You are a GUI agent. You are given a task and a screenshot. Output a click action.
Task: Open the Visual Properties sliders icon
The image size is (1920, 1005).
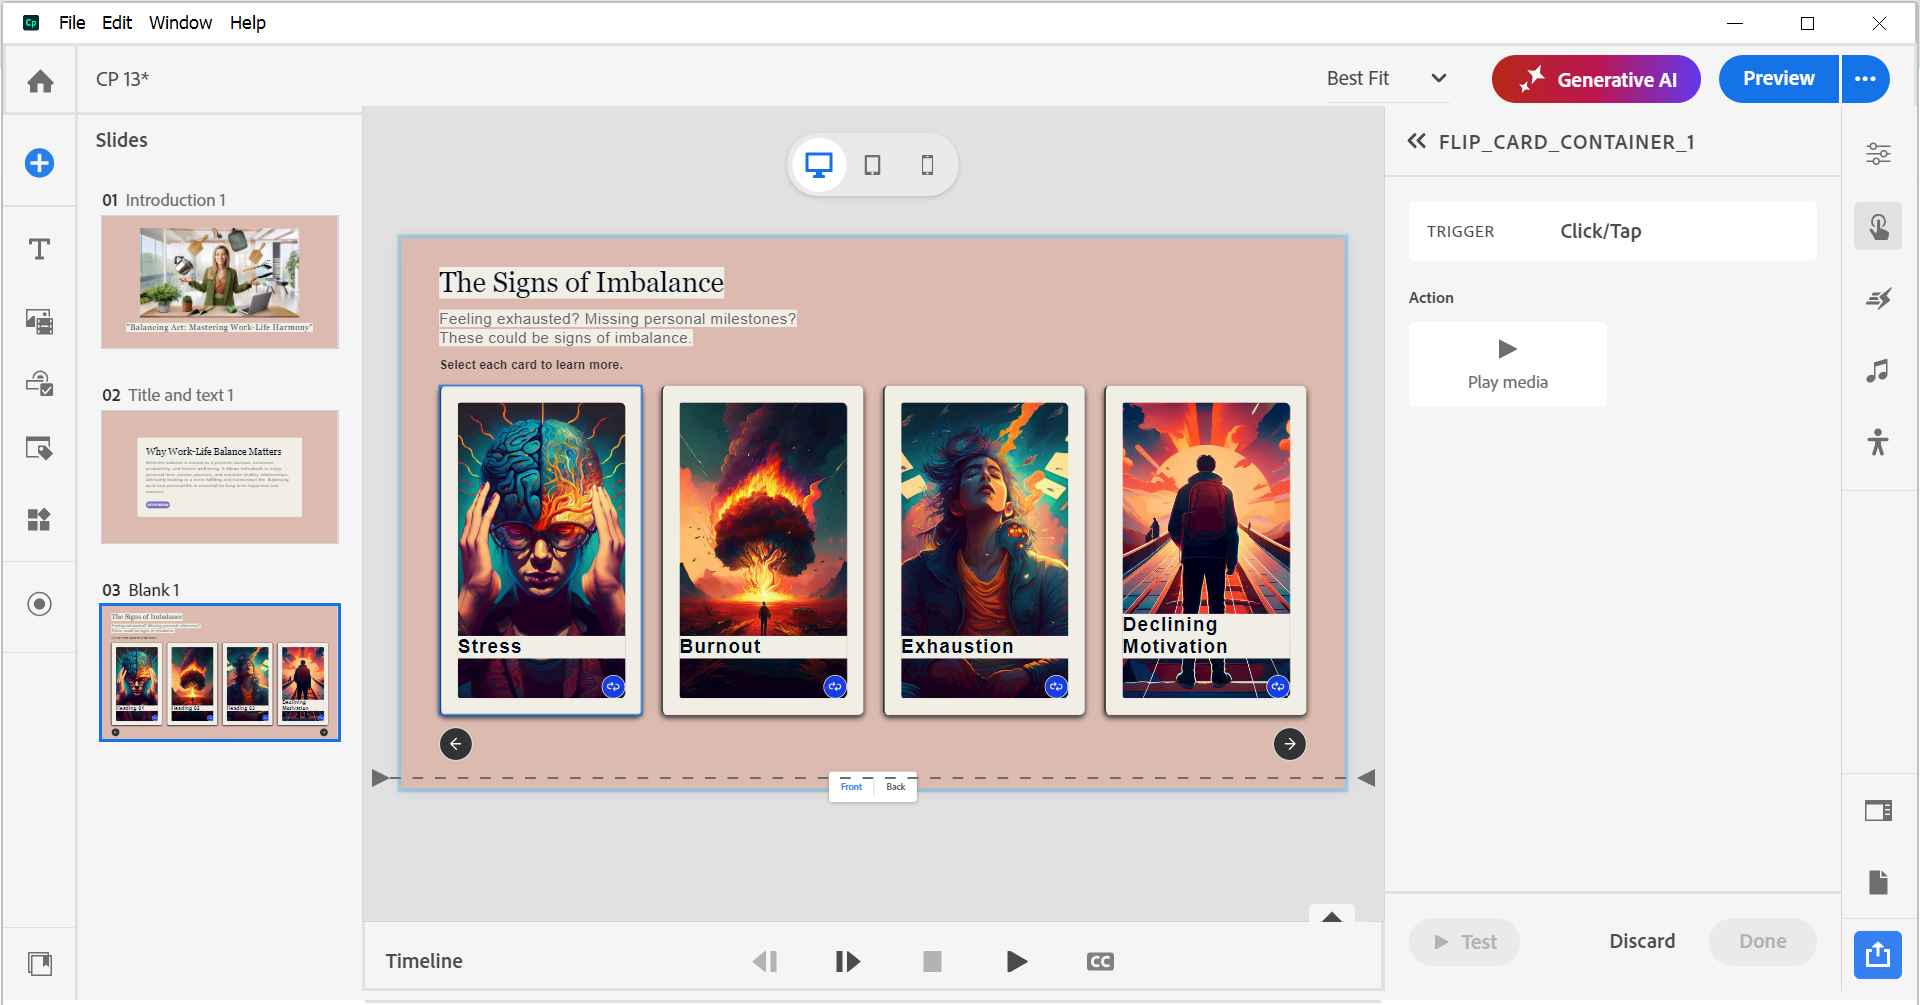[x=1878, y=154]
